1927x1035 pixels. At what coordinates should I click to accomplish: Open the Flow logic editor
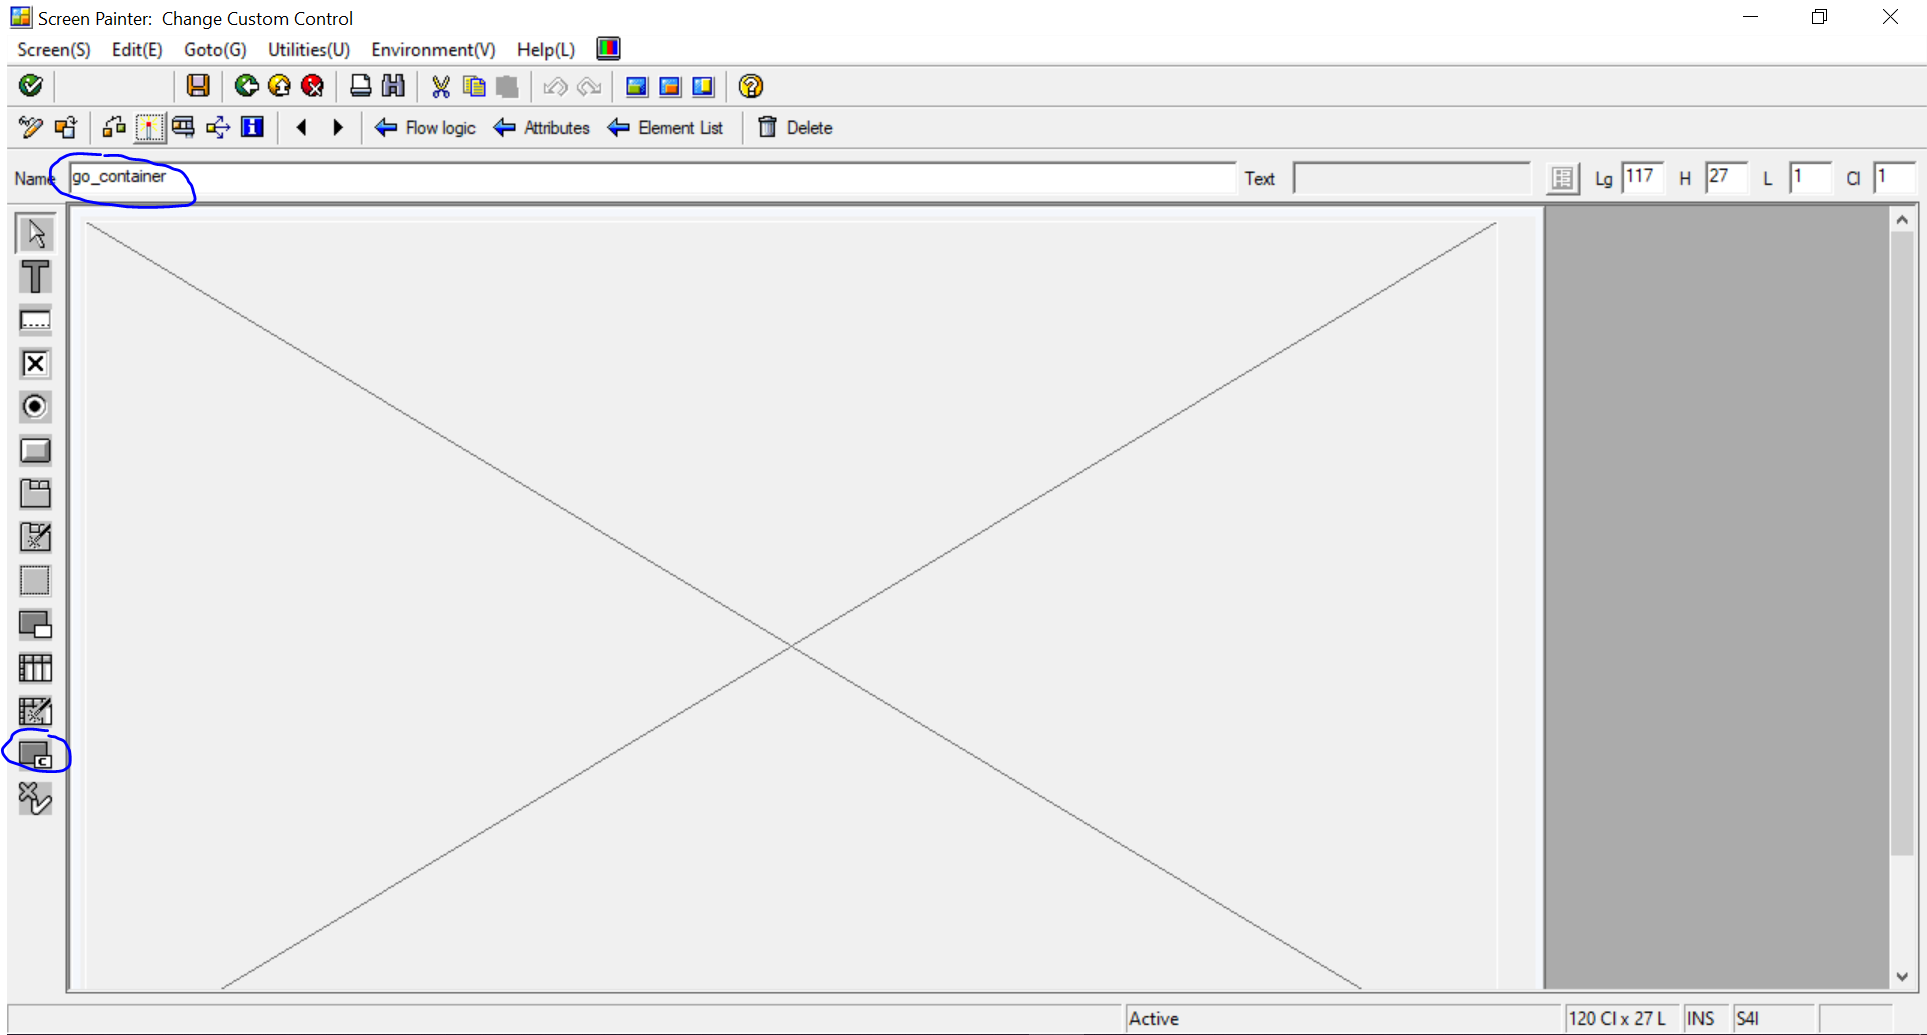tap(425, 128)
